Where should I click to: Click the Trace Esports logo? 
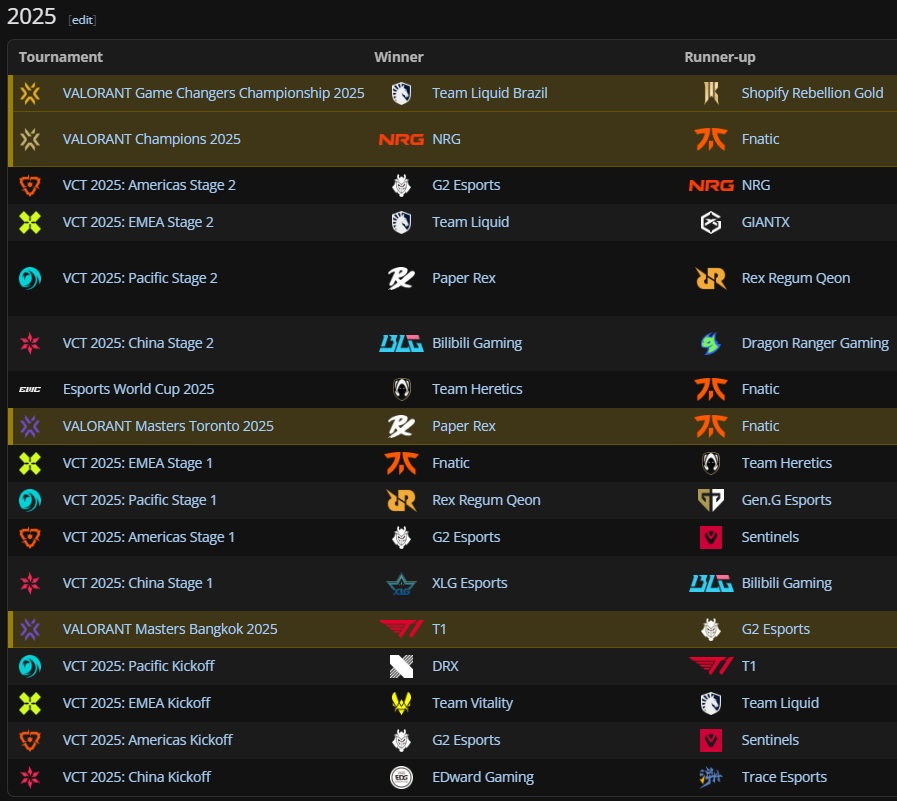711,777
